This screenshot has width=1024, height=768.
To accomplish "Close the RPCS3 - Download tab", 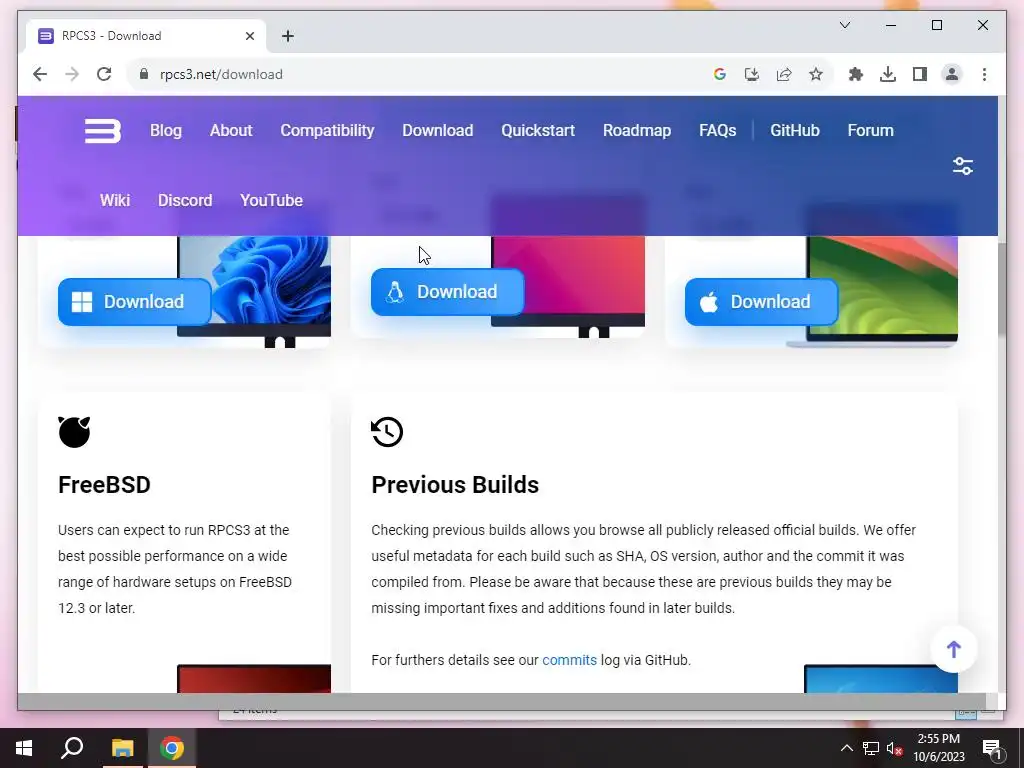I will click(x=249, y=36).
